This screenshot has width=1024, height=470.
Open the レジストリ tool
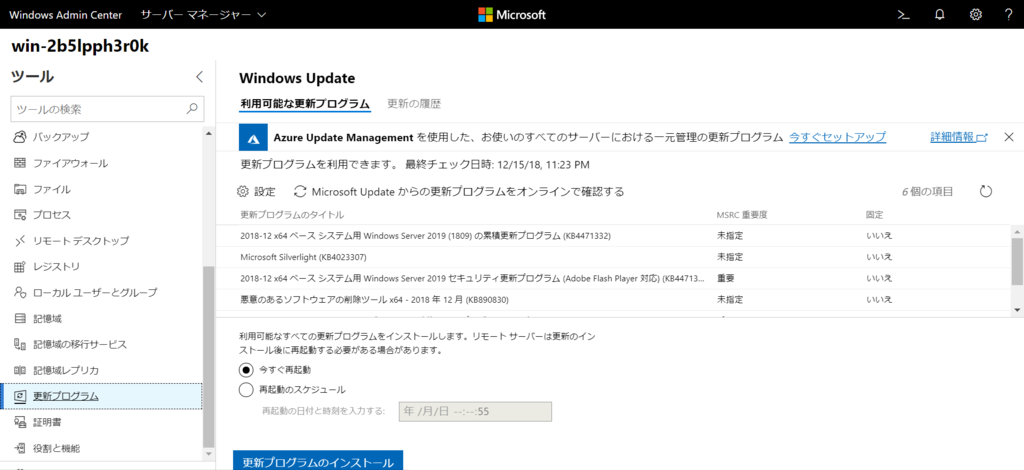[x=102, y=266]
